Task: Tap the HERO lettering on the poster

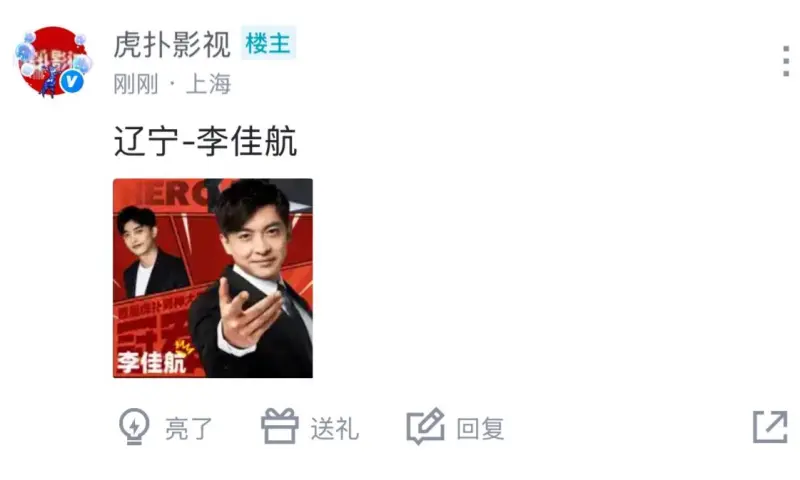Action: click(x=173, y=193)
